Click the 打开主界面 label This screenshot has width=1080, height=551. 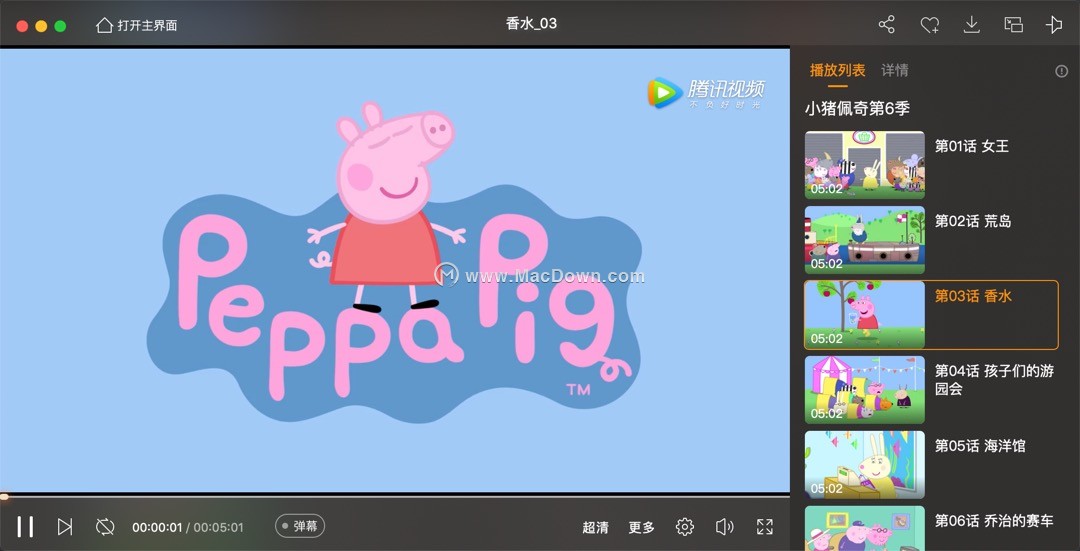point(147,25)
